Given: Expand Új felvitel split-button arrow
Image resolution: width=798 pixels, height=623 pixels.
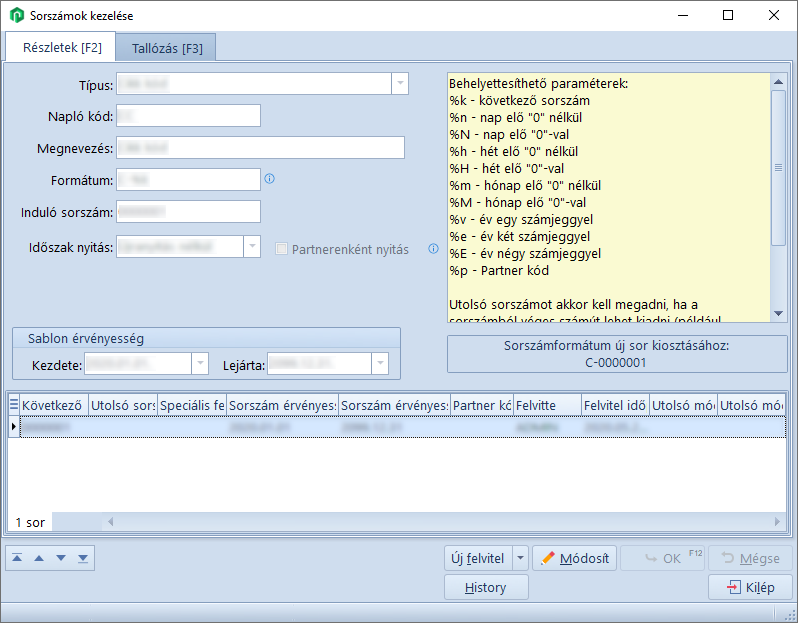Looking at the screenshot, I should (520, 558).
